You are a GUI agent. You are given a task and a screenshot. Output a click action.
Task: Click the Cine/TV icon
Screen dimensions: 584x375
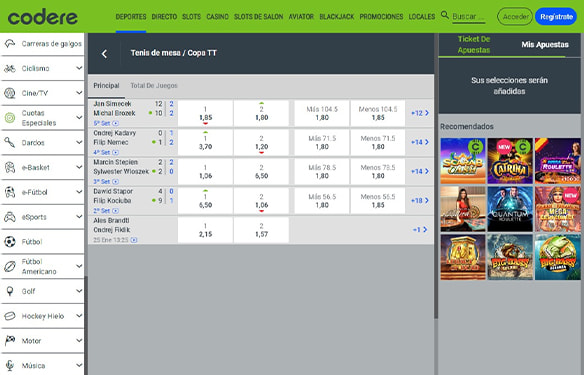[10, 93]
